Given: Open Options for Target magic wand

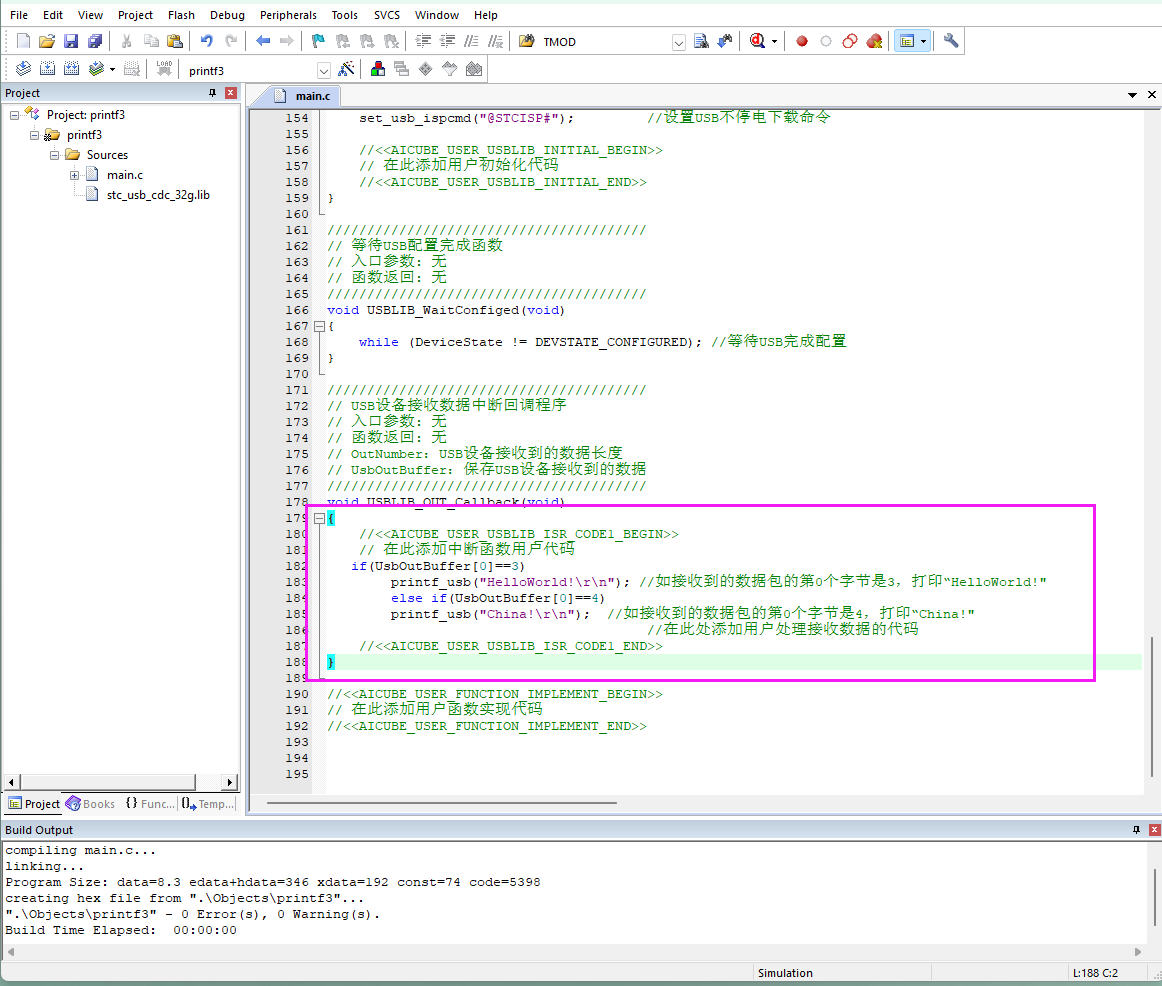Looking at the screenshot, I should (346, 70).
